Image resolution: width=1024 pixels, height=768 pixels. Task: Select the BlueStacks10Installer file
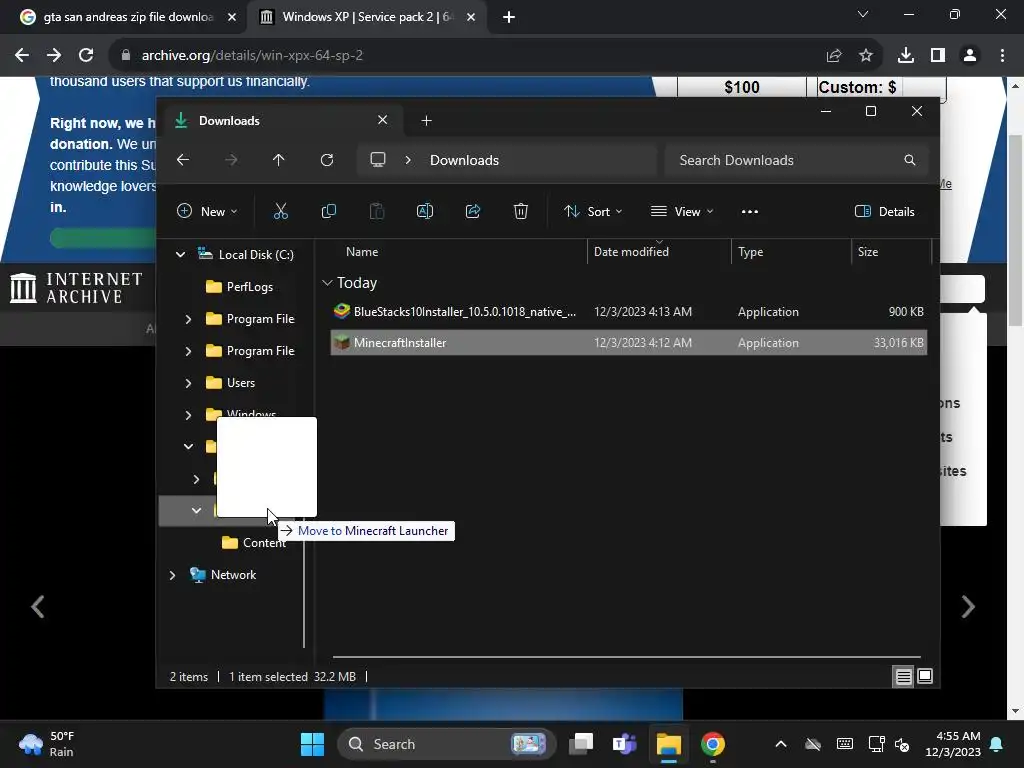pyautogui.click(x=628, y=312)
